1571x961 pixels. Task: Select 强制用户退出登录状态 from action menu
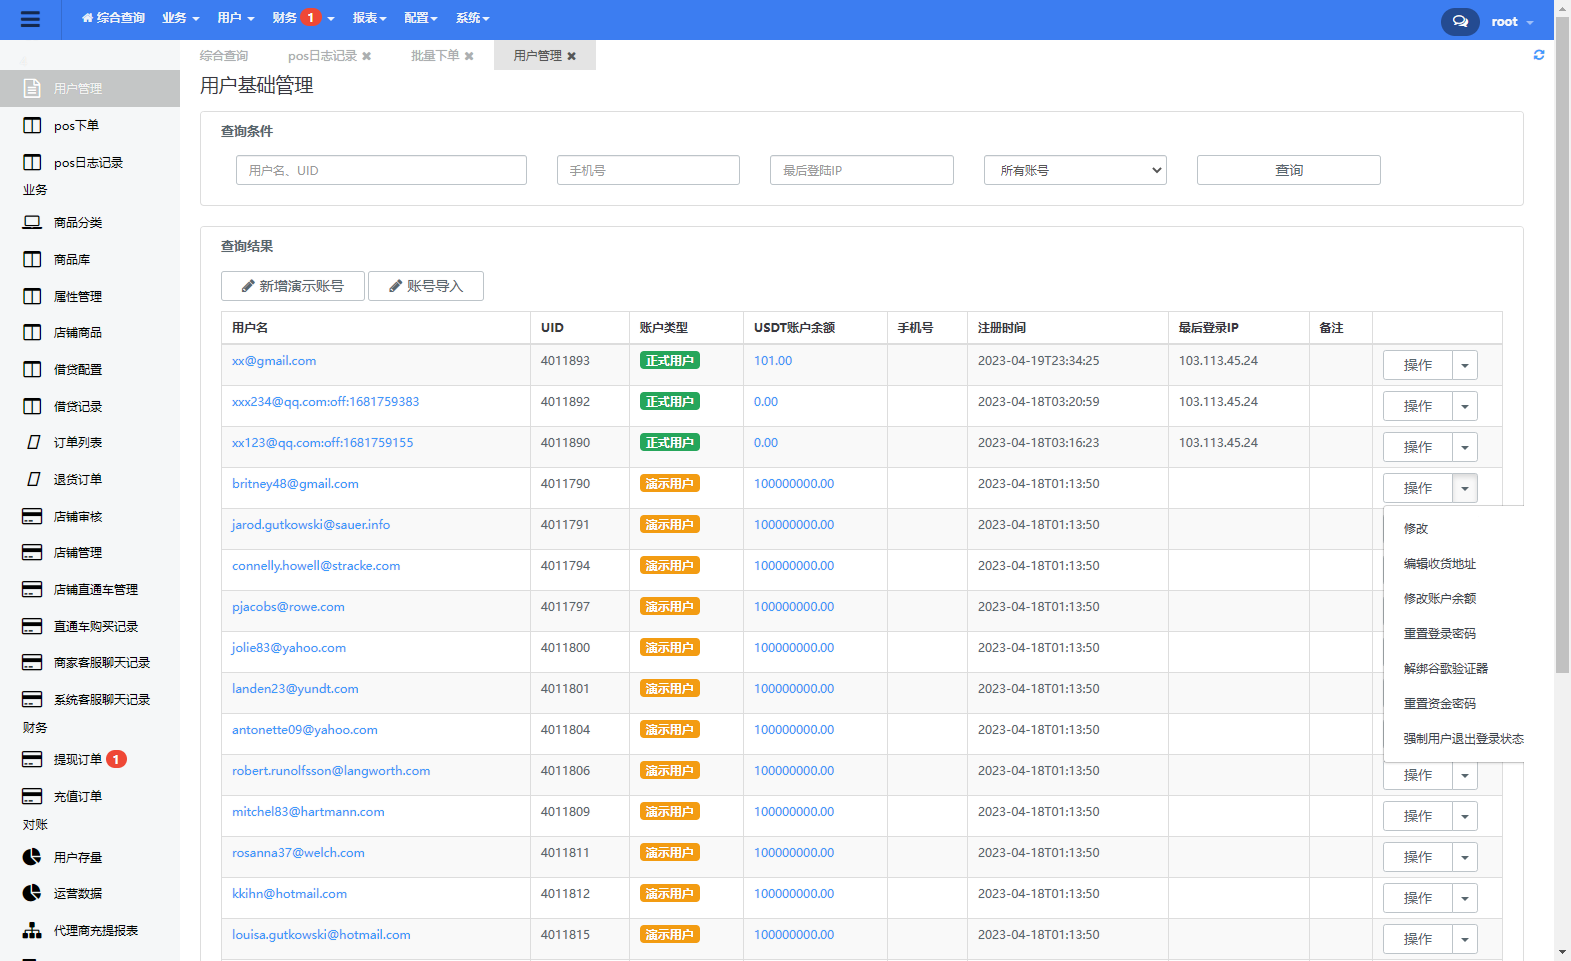click(1463, 738)
